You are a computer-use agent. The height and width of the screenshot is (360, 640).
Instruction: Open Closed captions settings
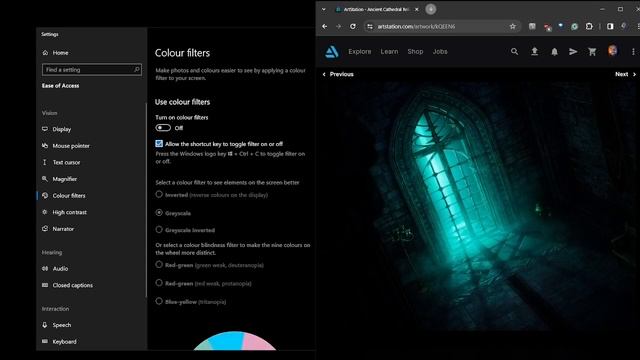pos(67,285)
